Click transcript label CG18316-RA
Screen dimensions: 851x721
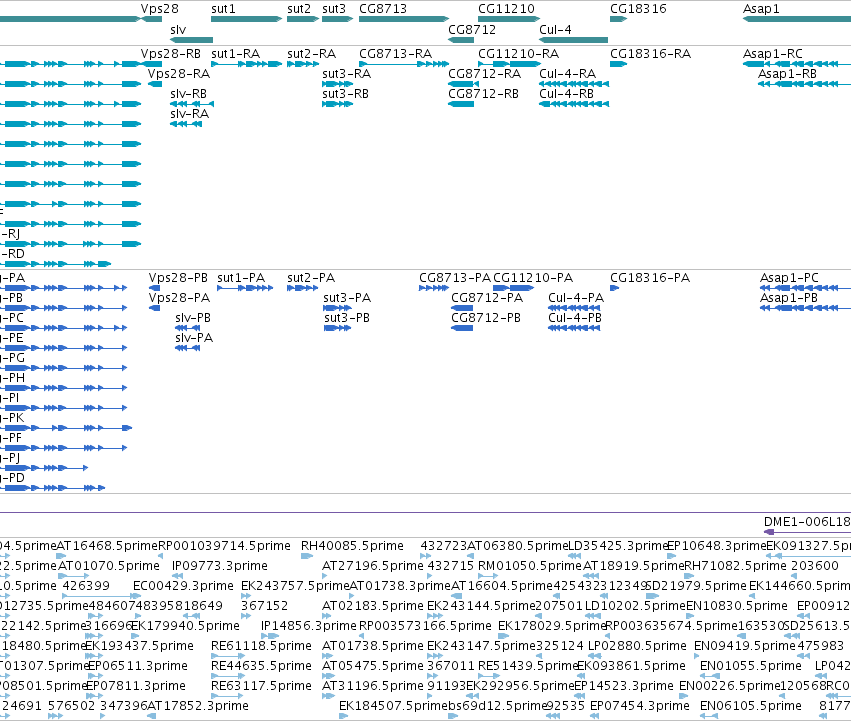(651, 54)
